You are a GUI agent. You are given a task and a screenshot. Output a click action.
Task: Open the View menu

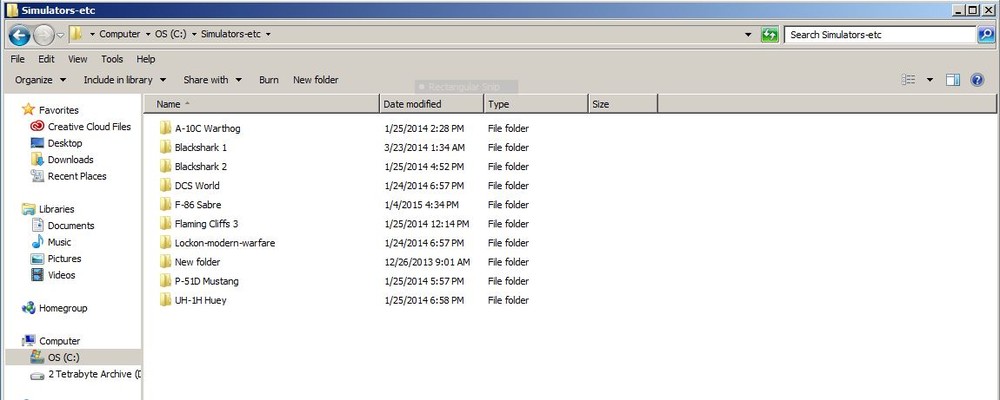pos(77,59)
